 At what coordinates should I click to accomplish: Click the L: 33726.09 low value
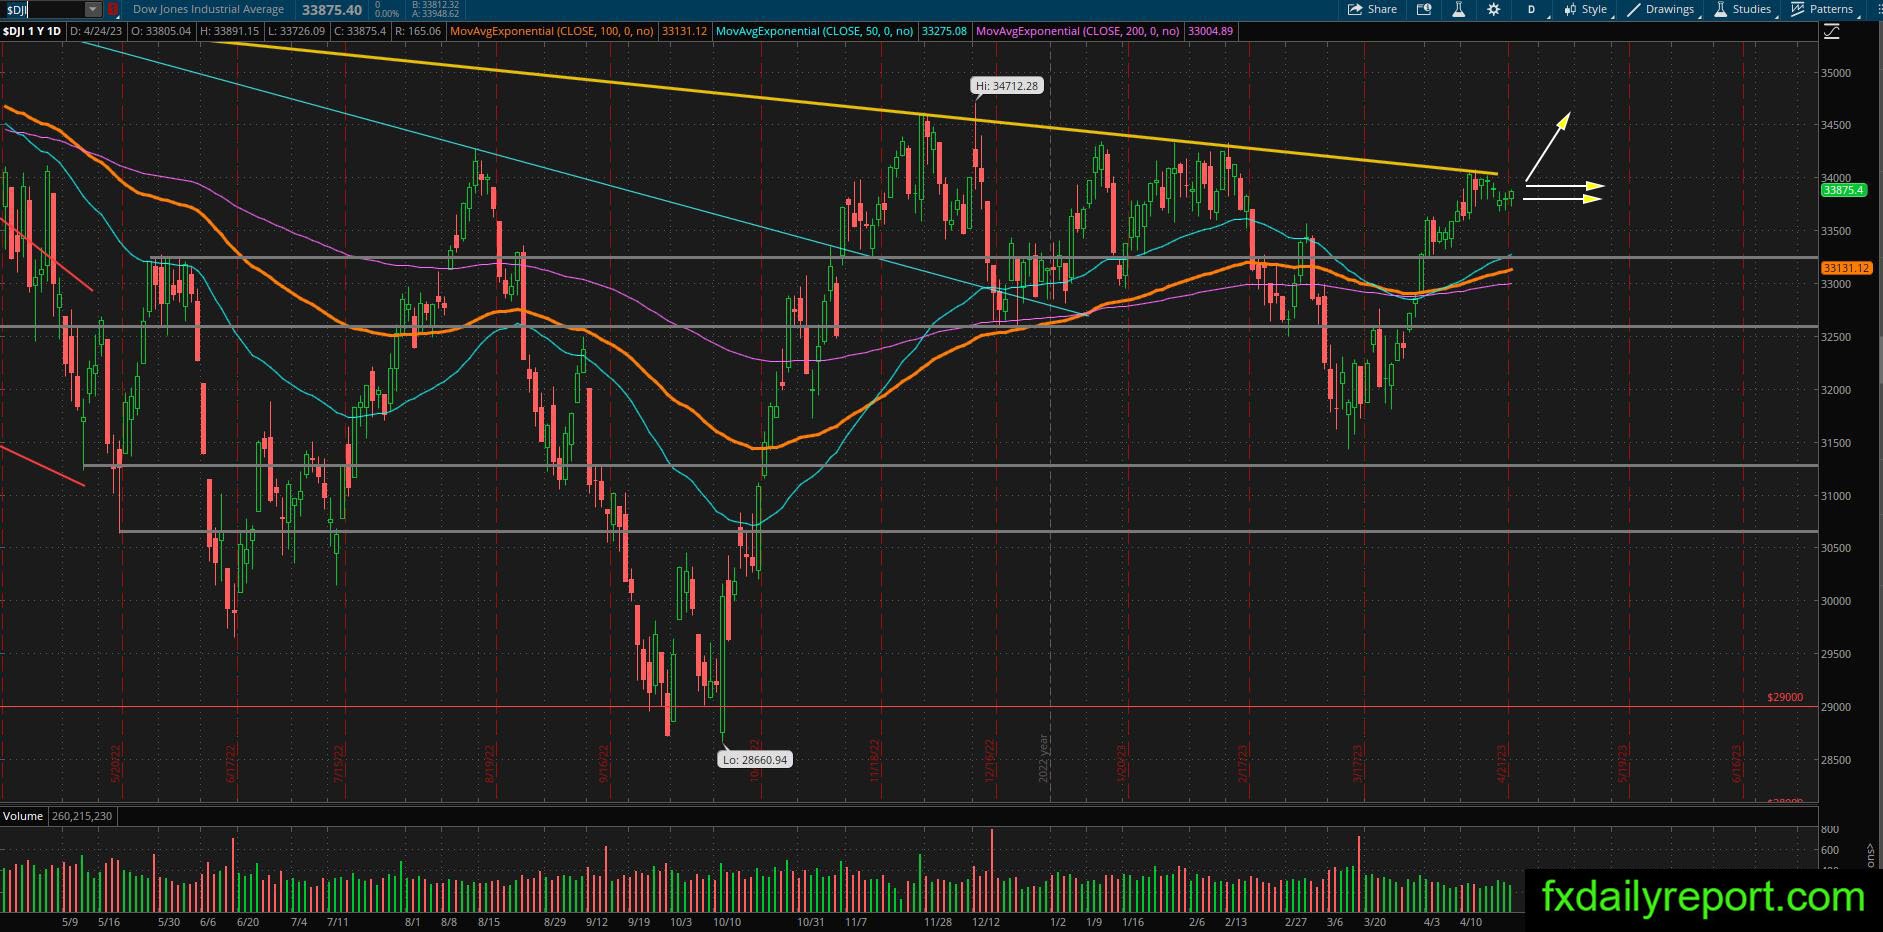point(296,31)
